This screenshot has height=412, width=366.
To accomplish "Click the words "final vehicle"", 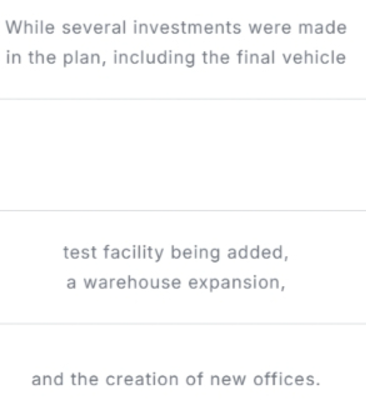I will (292, 57).
